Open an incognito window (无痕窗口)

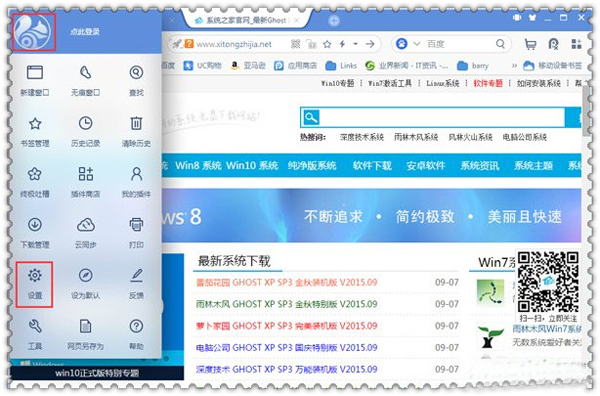pyautogui.click(x=85, y=81)
